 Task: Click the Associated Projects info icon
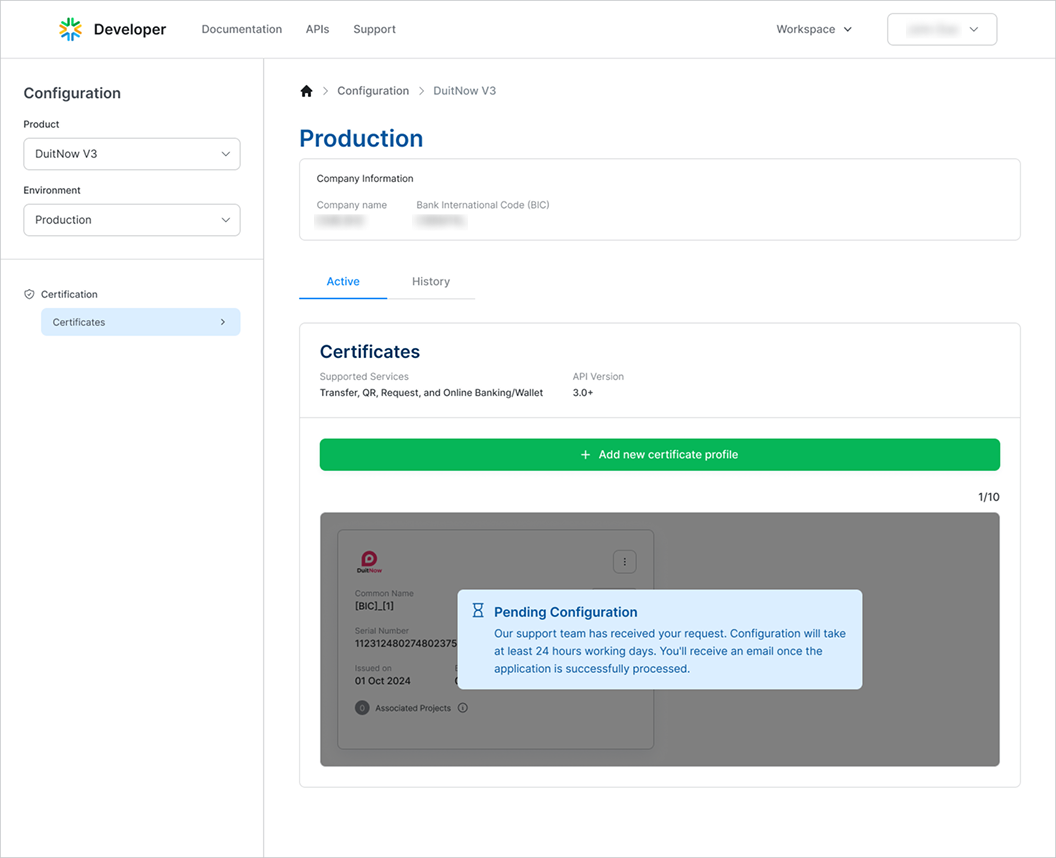point(463,708)
